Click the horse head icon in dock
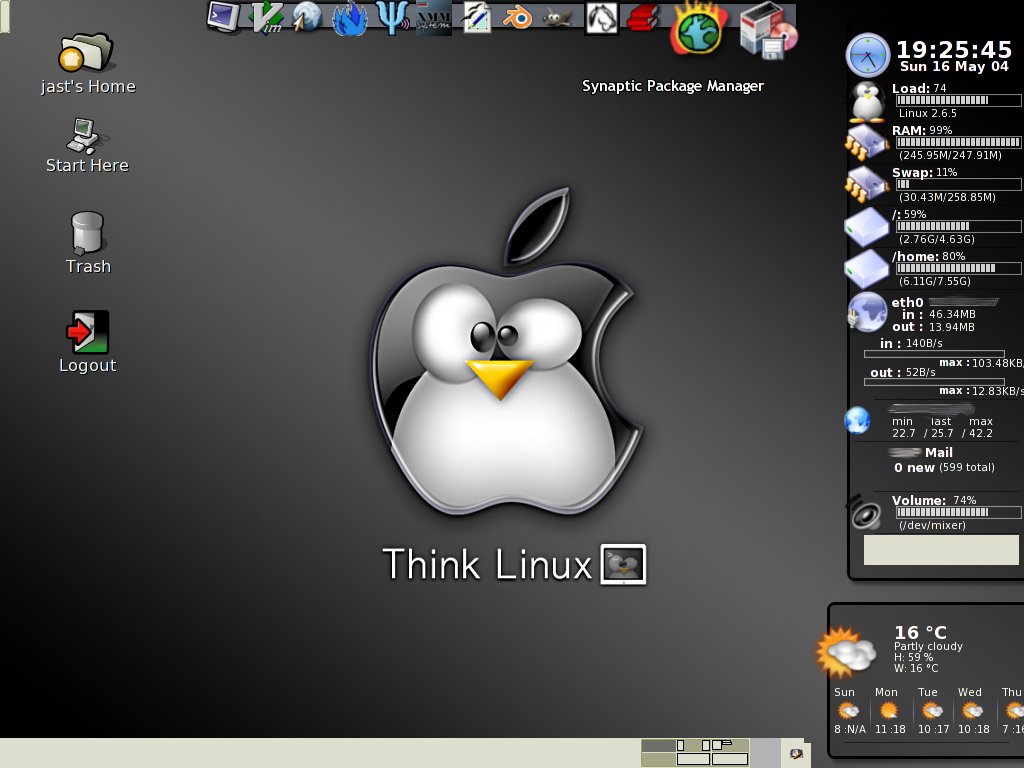The image size is (1024, 768). [601, 17]
